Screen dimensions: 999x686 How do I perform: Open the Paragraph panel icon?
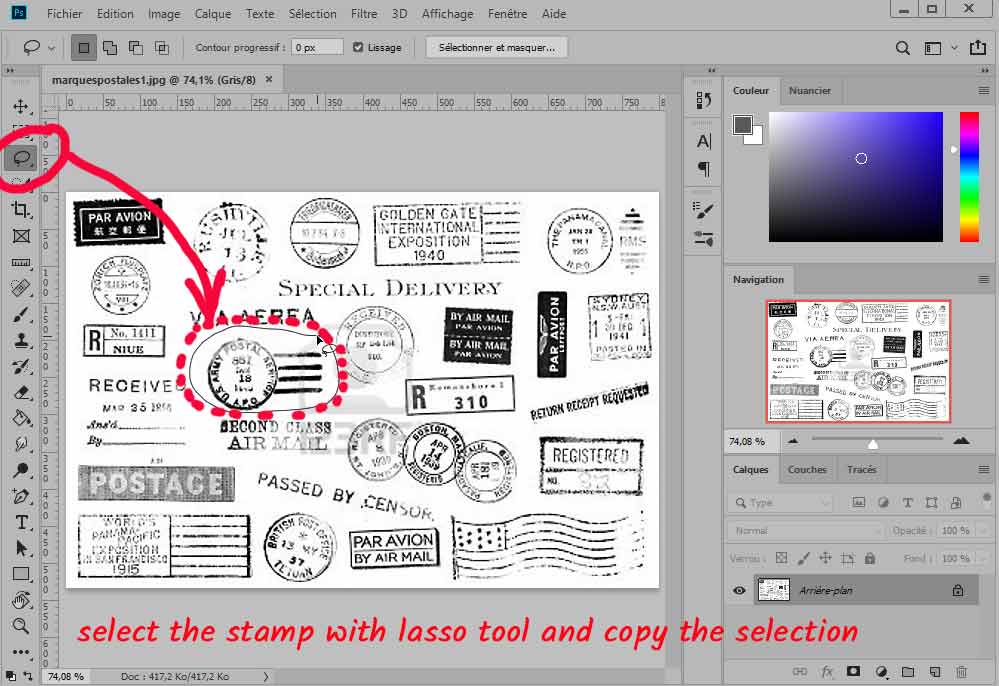tap(703, 169)
